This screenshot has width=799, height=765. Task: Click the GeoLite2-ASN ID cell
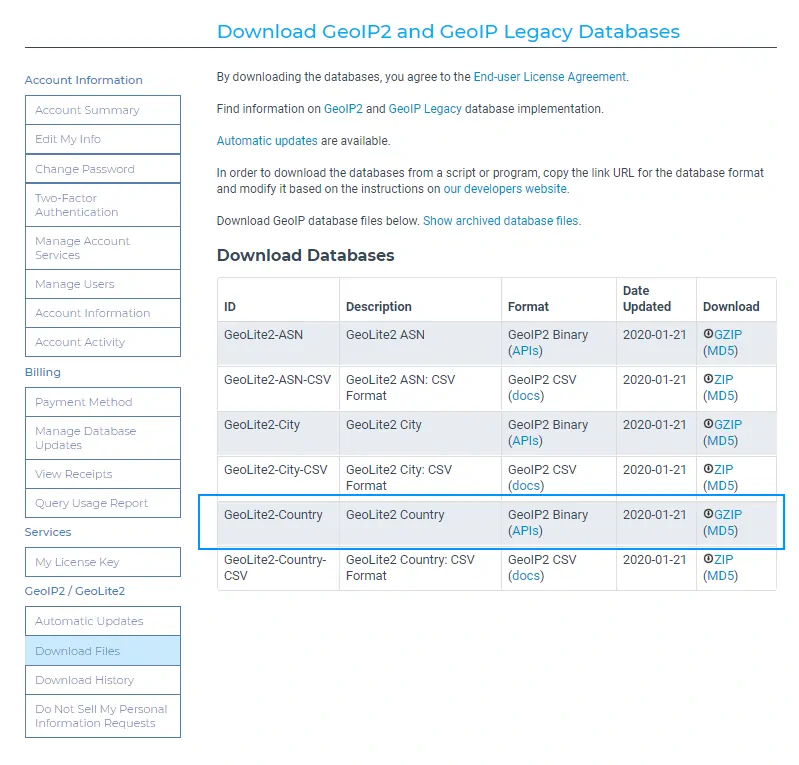pyautogui.click(x=278, y=343)
